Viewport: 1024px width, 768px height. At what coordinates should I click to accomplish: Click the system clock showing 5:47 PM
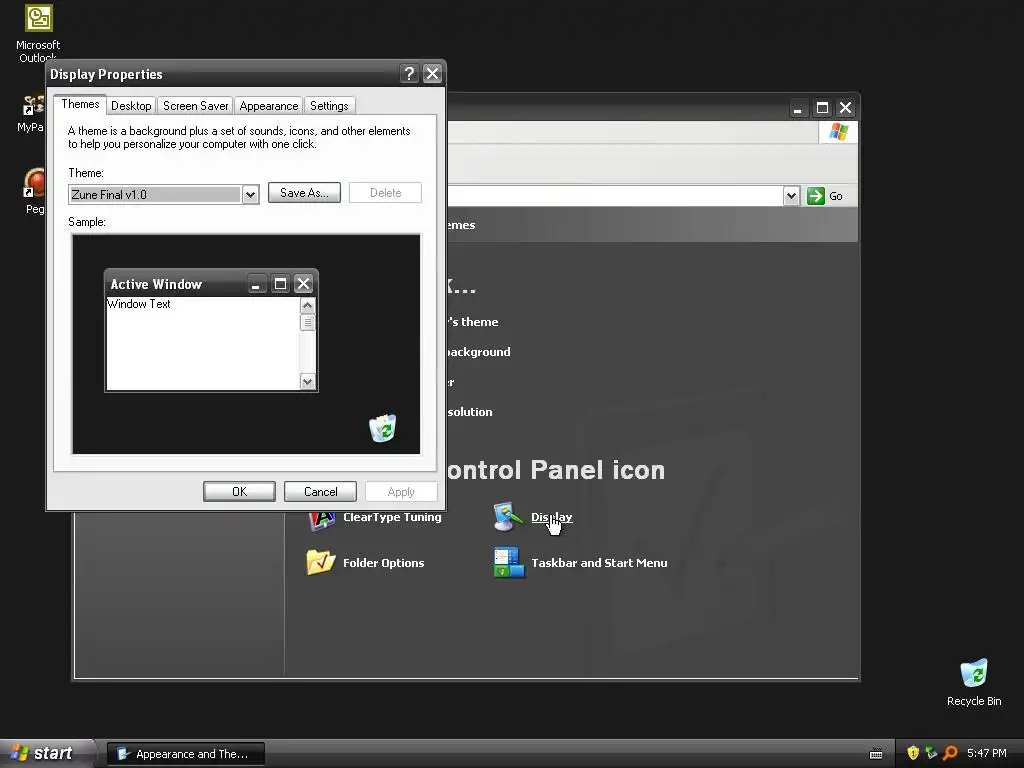pos(987,753)
